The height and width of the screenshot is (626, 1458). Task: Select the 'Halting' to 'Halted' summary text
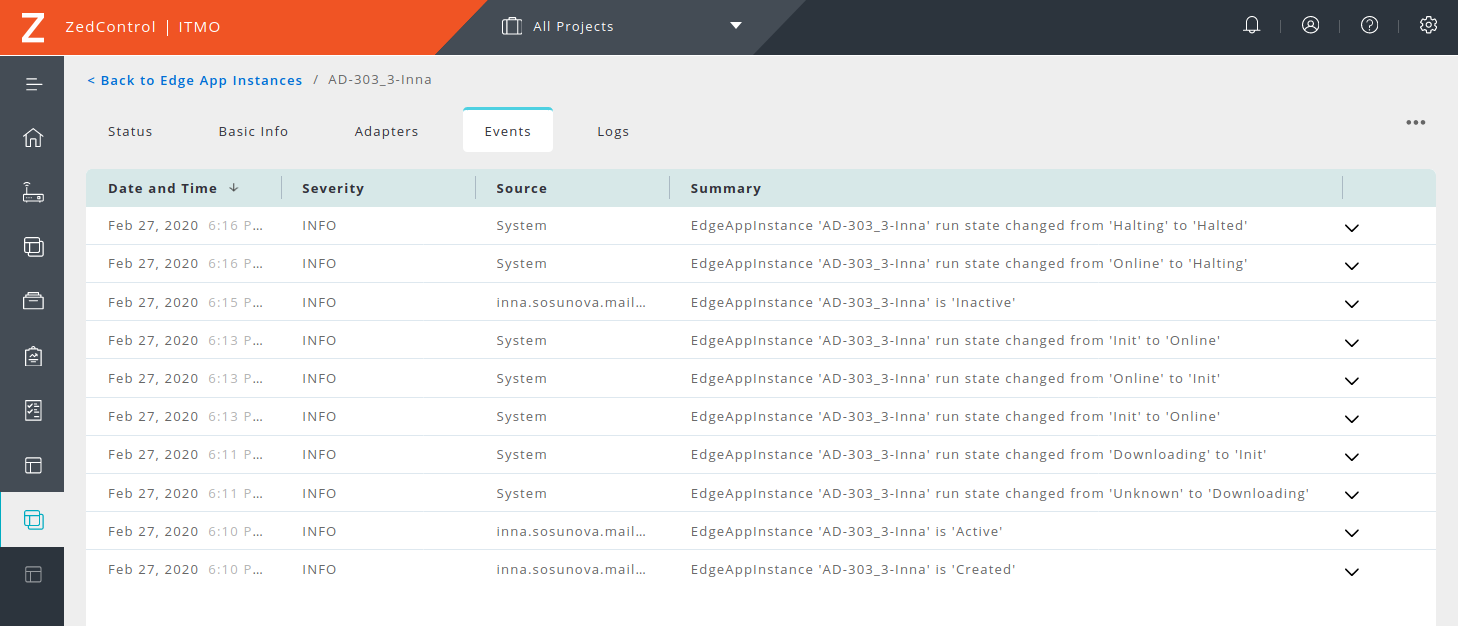[x=969, y=226]
